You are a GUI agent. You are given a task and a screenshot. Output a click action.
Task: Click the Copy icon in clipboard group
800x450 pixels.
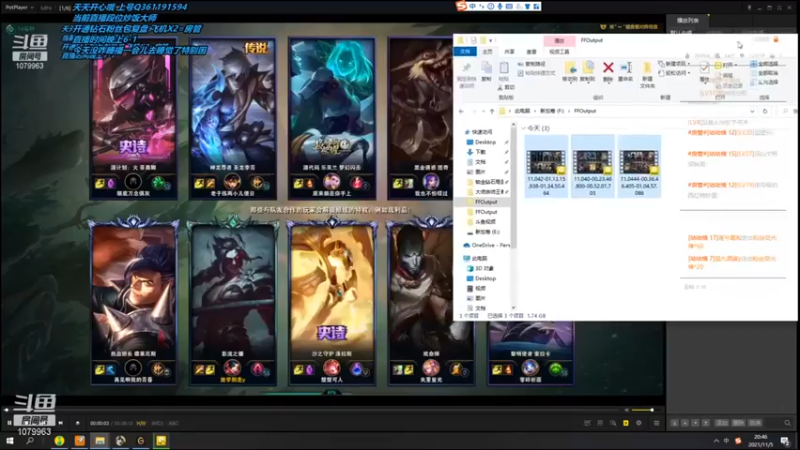(x=486, y=68)
